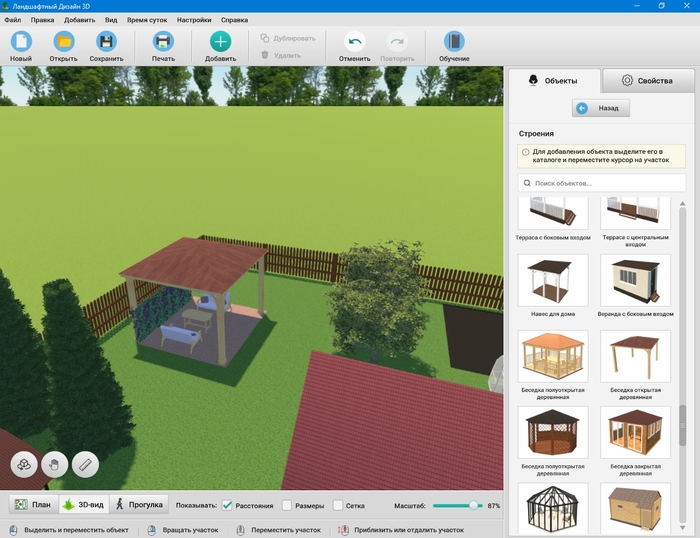Viewport: 700px width, 538px height.
Task: Select Веранда с боковым входом thumbnail
Action: [635, 280]
